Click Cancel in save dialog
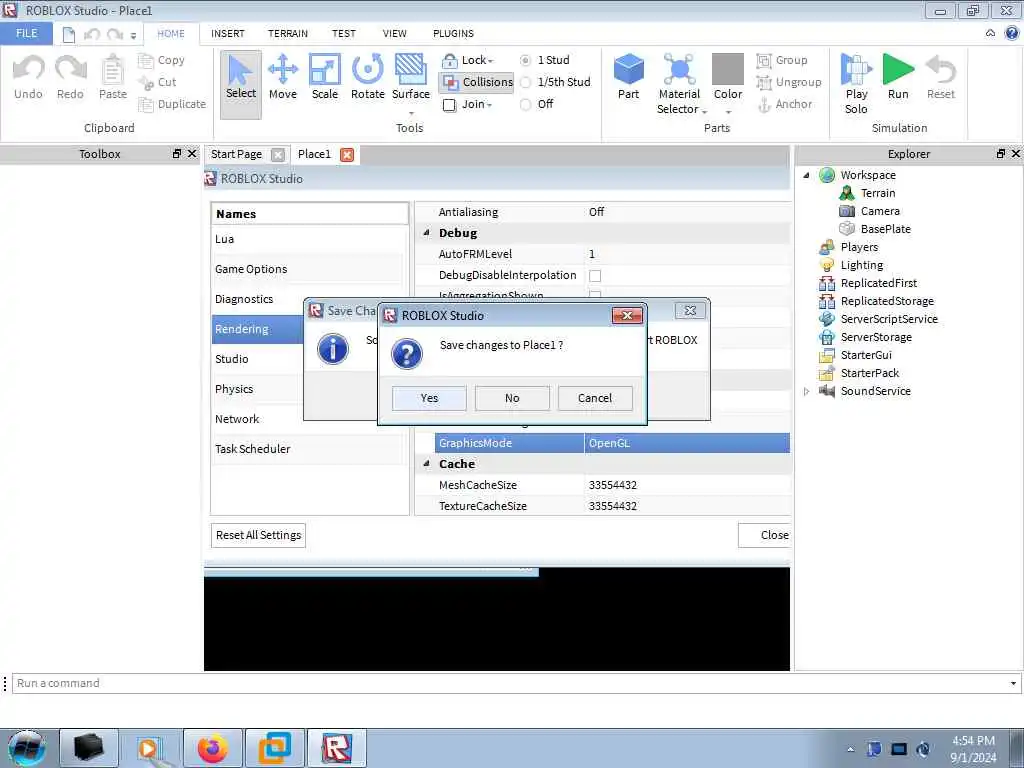This screenshot has width=1024, height=768. click(x=595, y=398)
